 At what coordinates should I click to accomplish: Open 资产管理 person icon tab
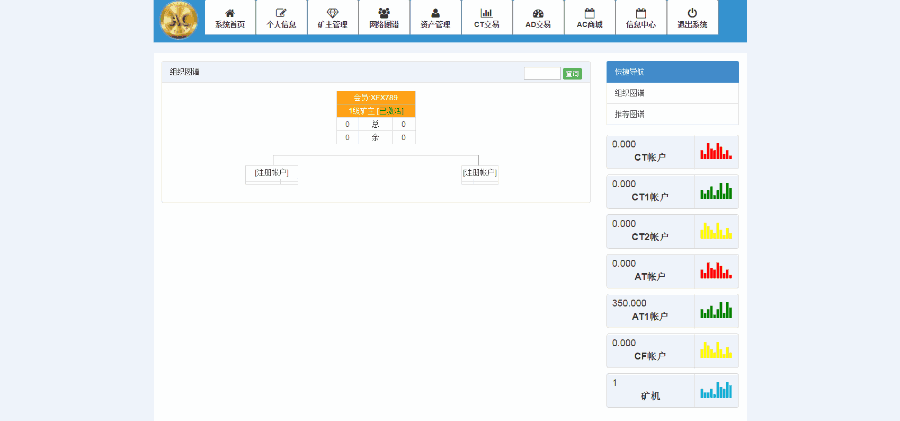click(x=435, y=18)
